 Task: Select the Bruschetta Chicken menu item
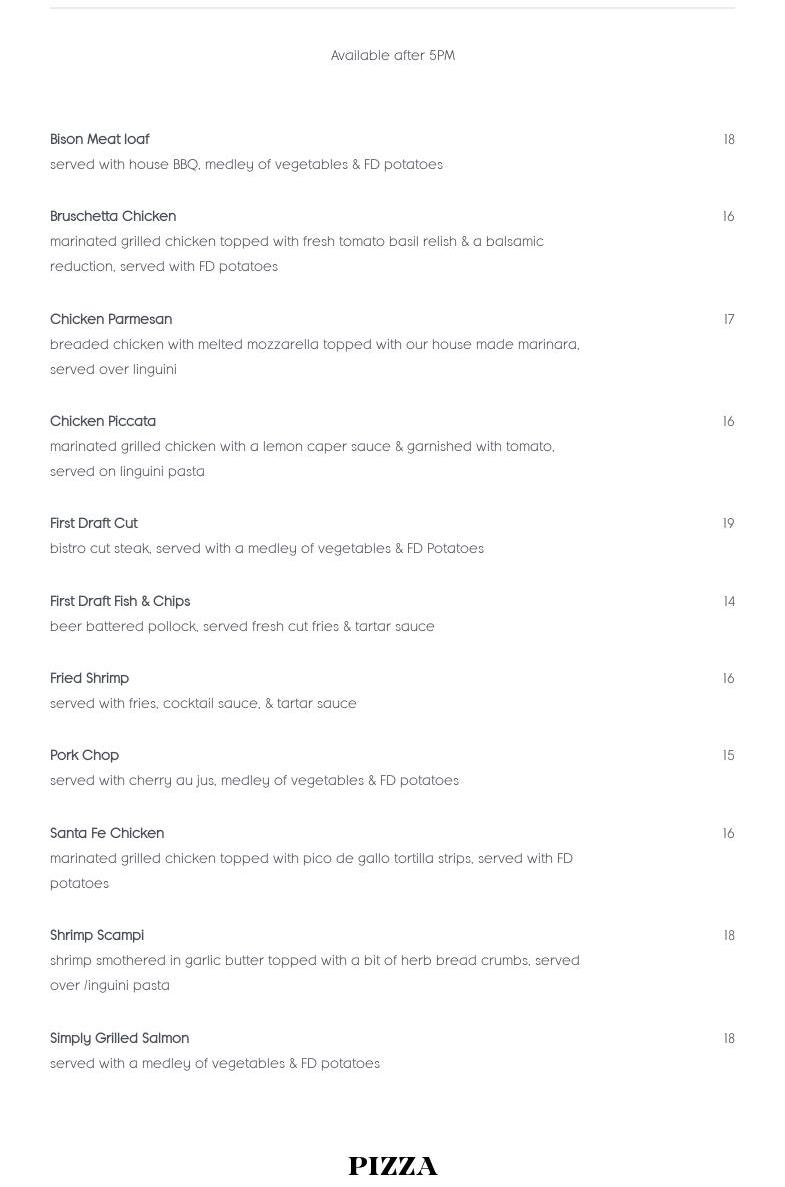click(x=113, y=217)
